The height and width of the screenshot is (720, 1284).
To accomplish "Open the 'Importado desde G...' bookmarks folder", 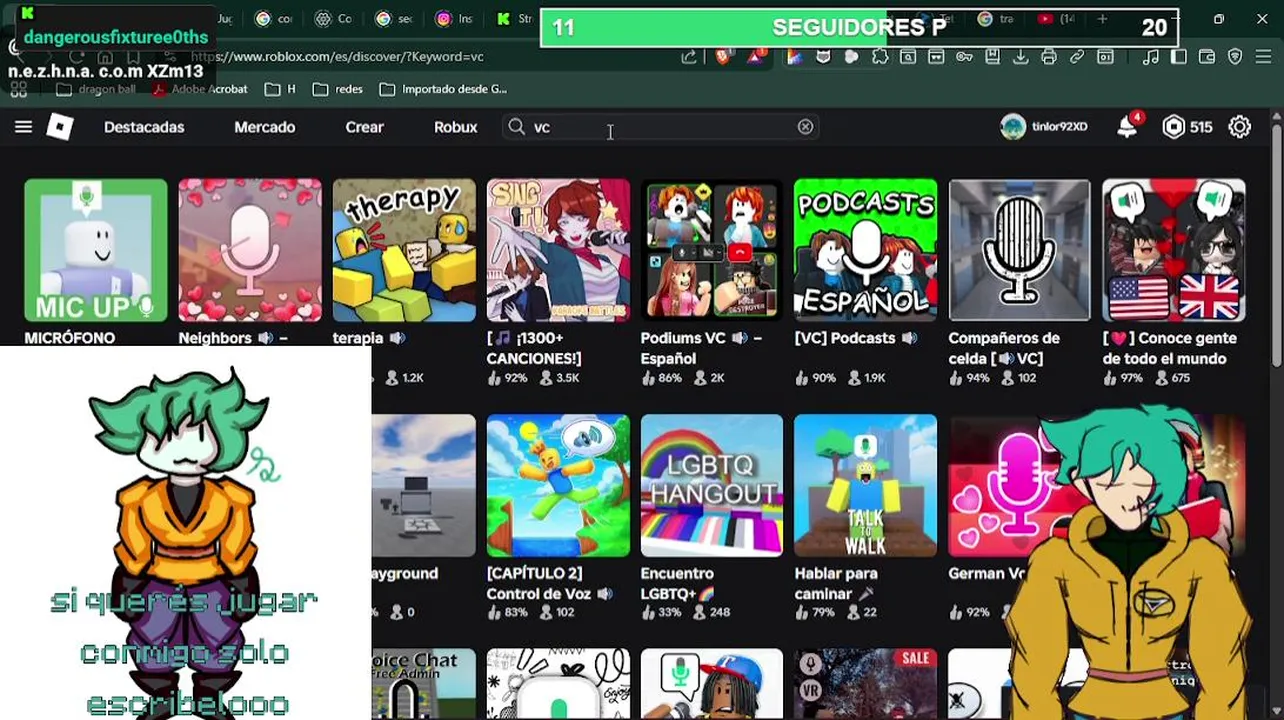I will (443, 89).
